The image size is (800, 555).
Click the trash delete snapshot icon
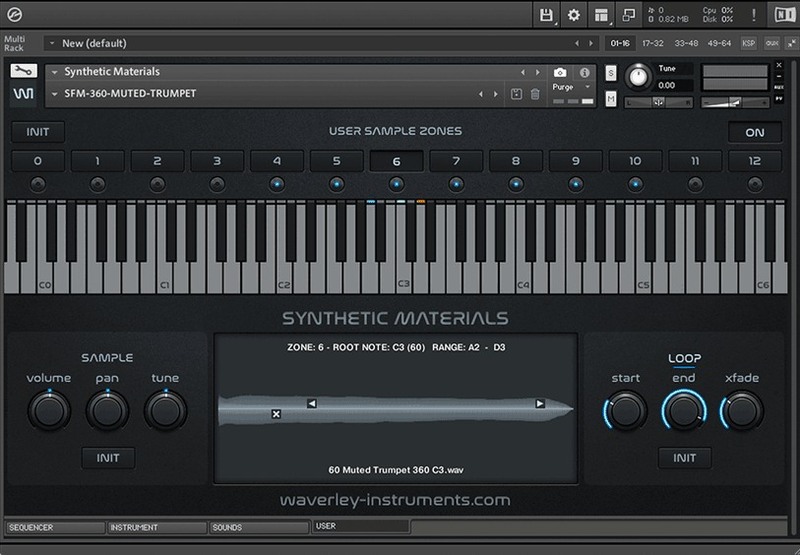coord(535,94)
